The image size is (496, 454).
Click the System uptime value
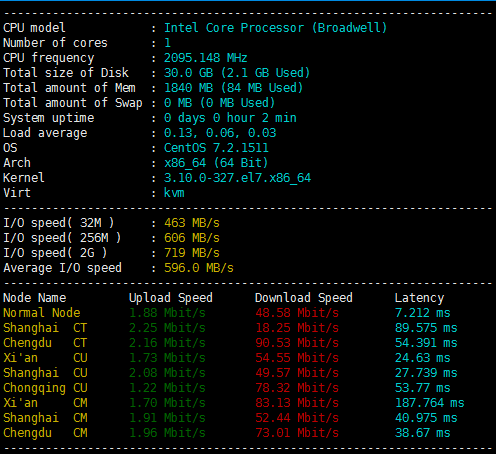click(x=230, y=118)
